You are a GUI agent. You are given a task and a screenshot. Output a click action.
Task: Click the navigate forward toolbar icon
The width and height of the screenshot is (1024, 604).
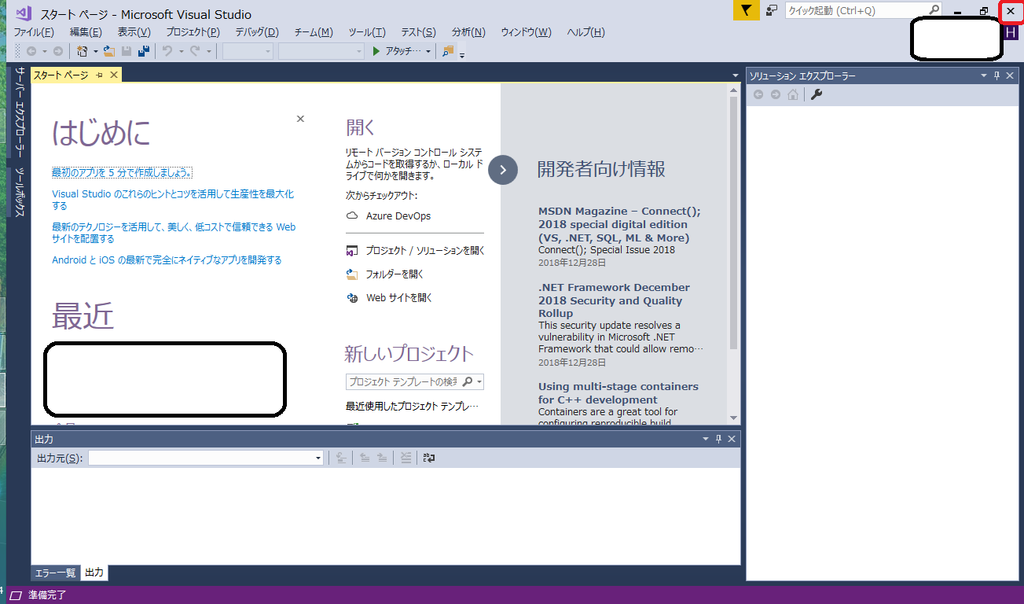[58, 51]
